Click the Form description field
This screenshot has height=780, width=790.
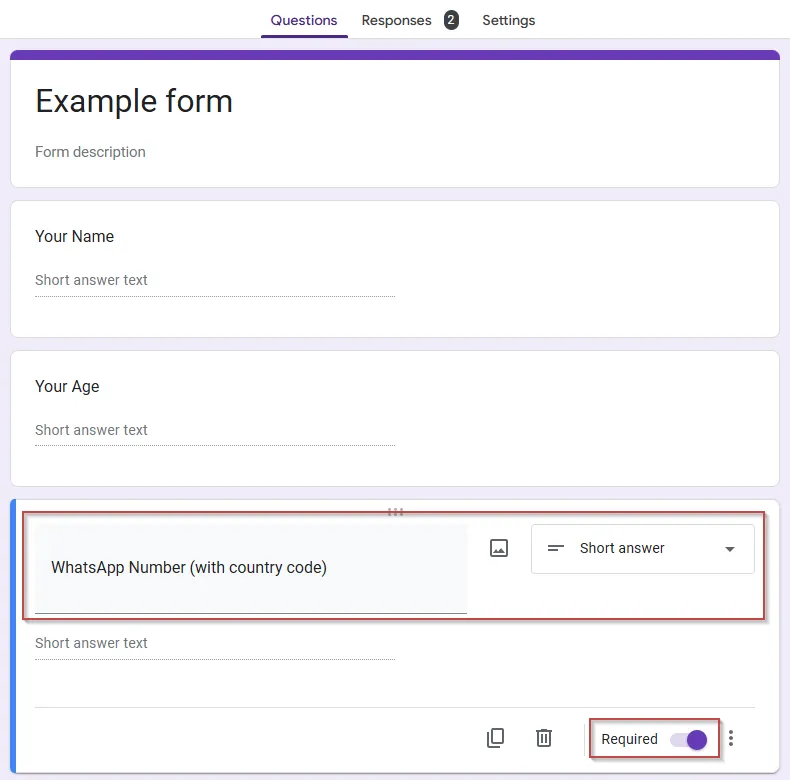coord(90,152)
